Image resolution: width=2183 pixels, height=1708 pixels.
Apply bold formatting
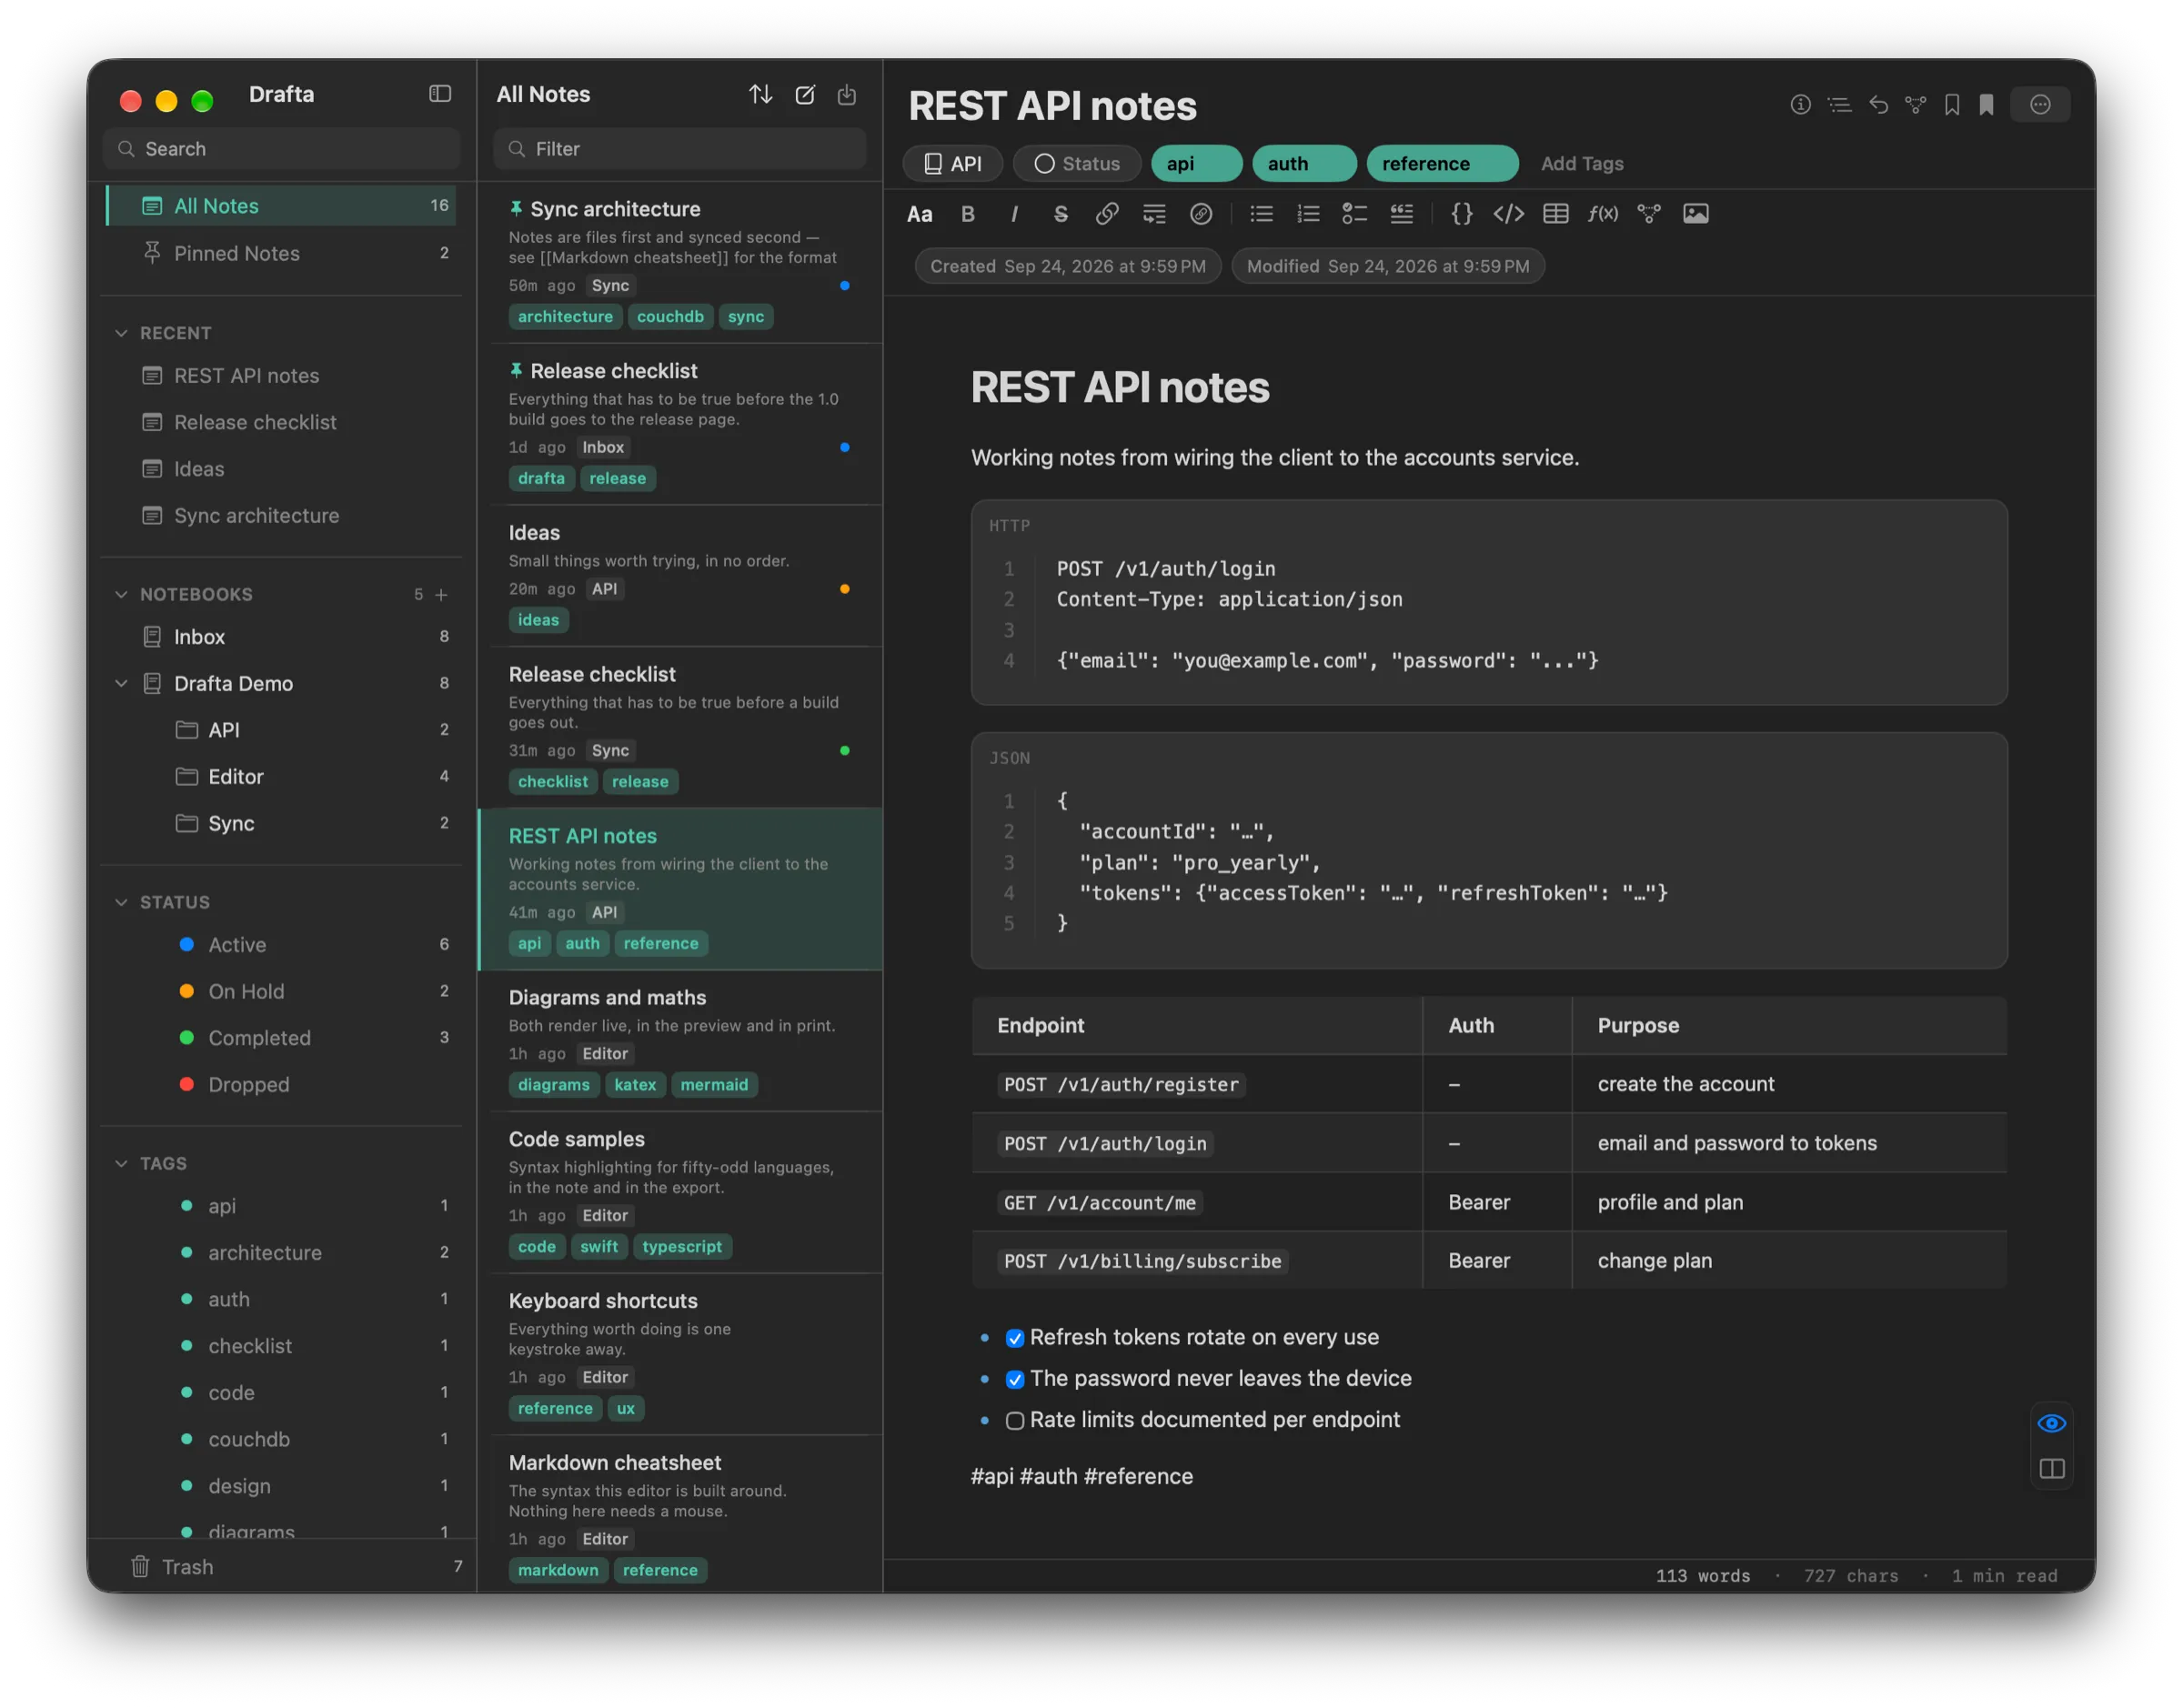click(967, 214)
